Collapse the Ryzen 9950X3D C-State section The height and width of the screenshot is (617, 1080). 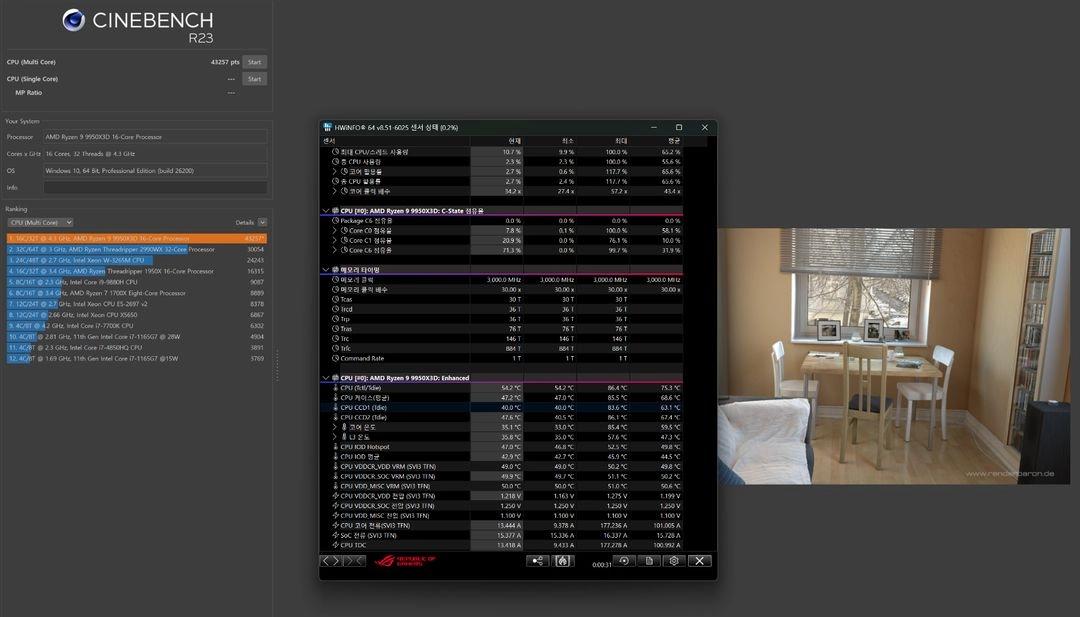[326, 211]
